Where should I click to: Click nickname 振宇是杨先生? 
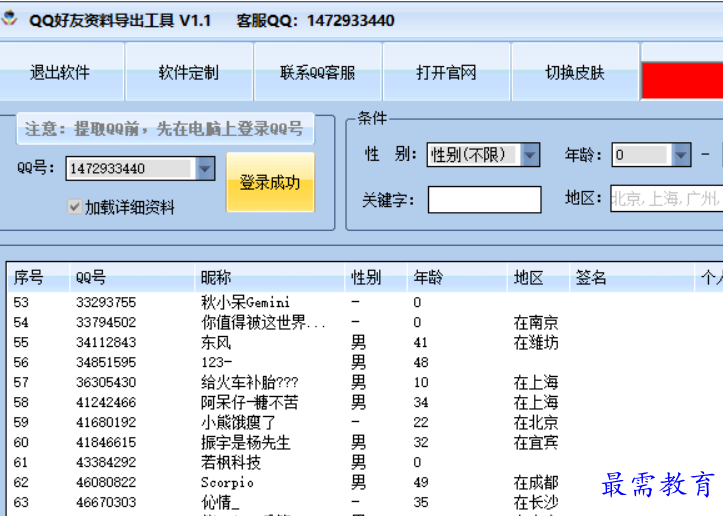pos(245,443)
